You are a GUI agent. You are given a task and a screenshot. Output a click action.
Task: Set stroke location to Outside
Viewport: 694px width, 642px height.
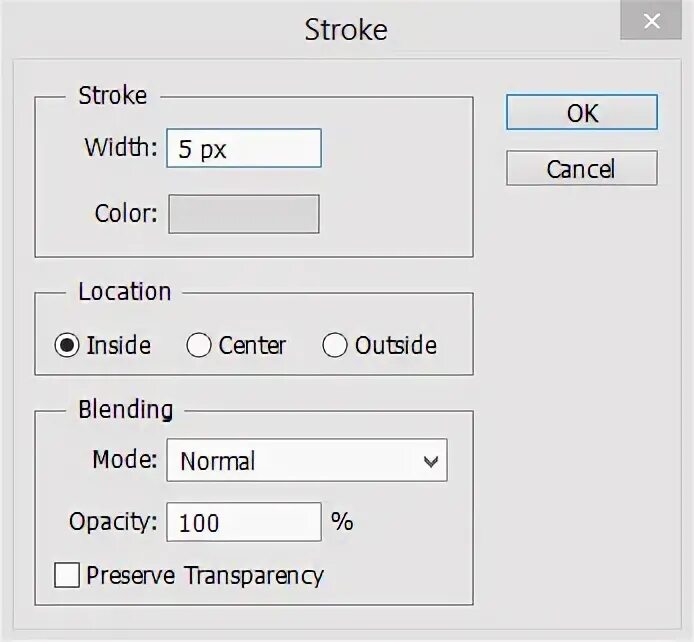click(335, 346)
